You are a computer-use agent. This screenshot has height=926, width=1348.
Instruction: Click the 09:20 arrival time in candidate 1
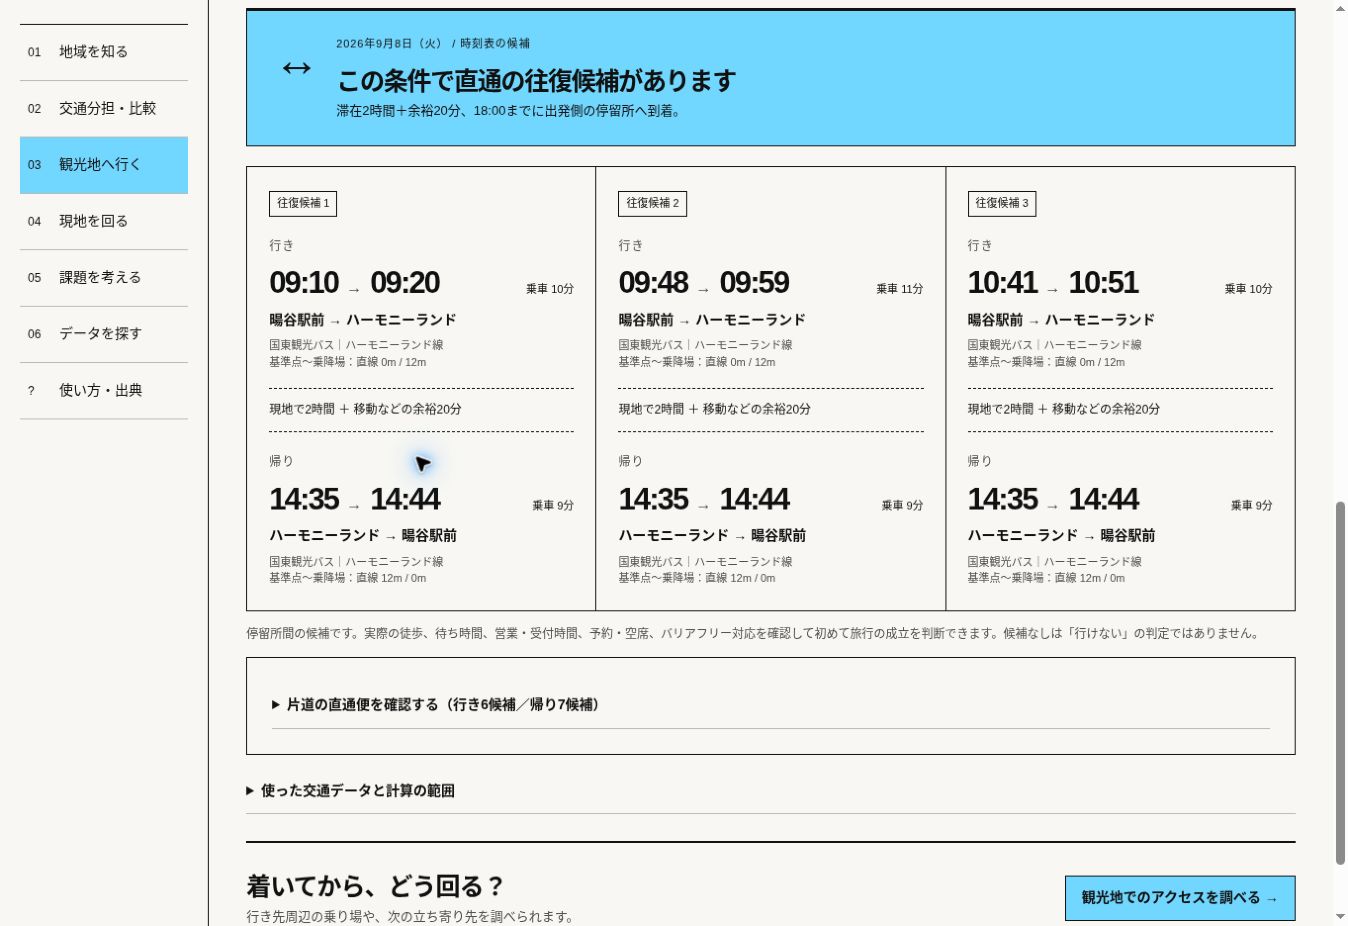pos(405,283)
